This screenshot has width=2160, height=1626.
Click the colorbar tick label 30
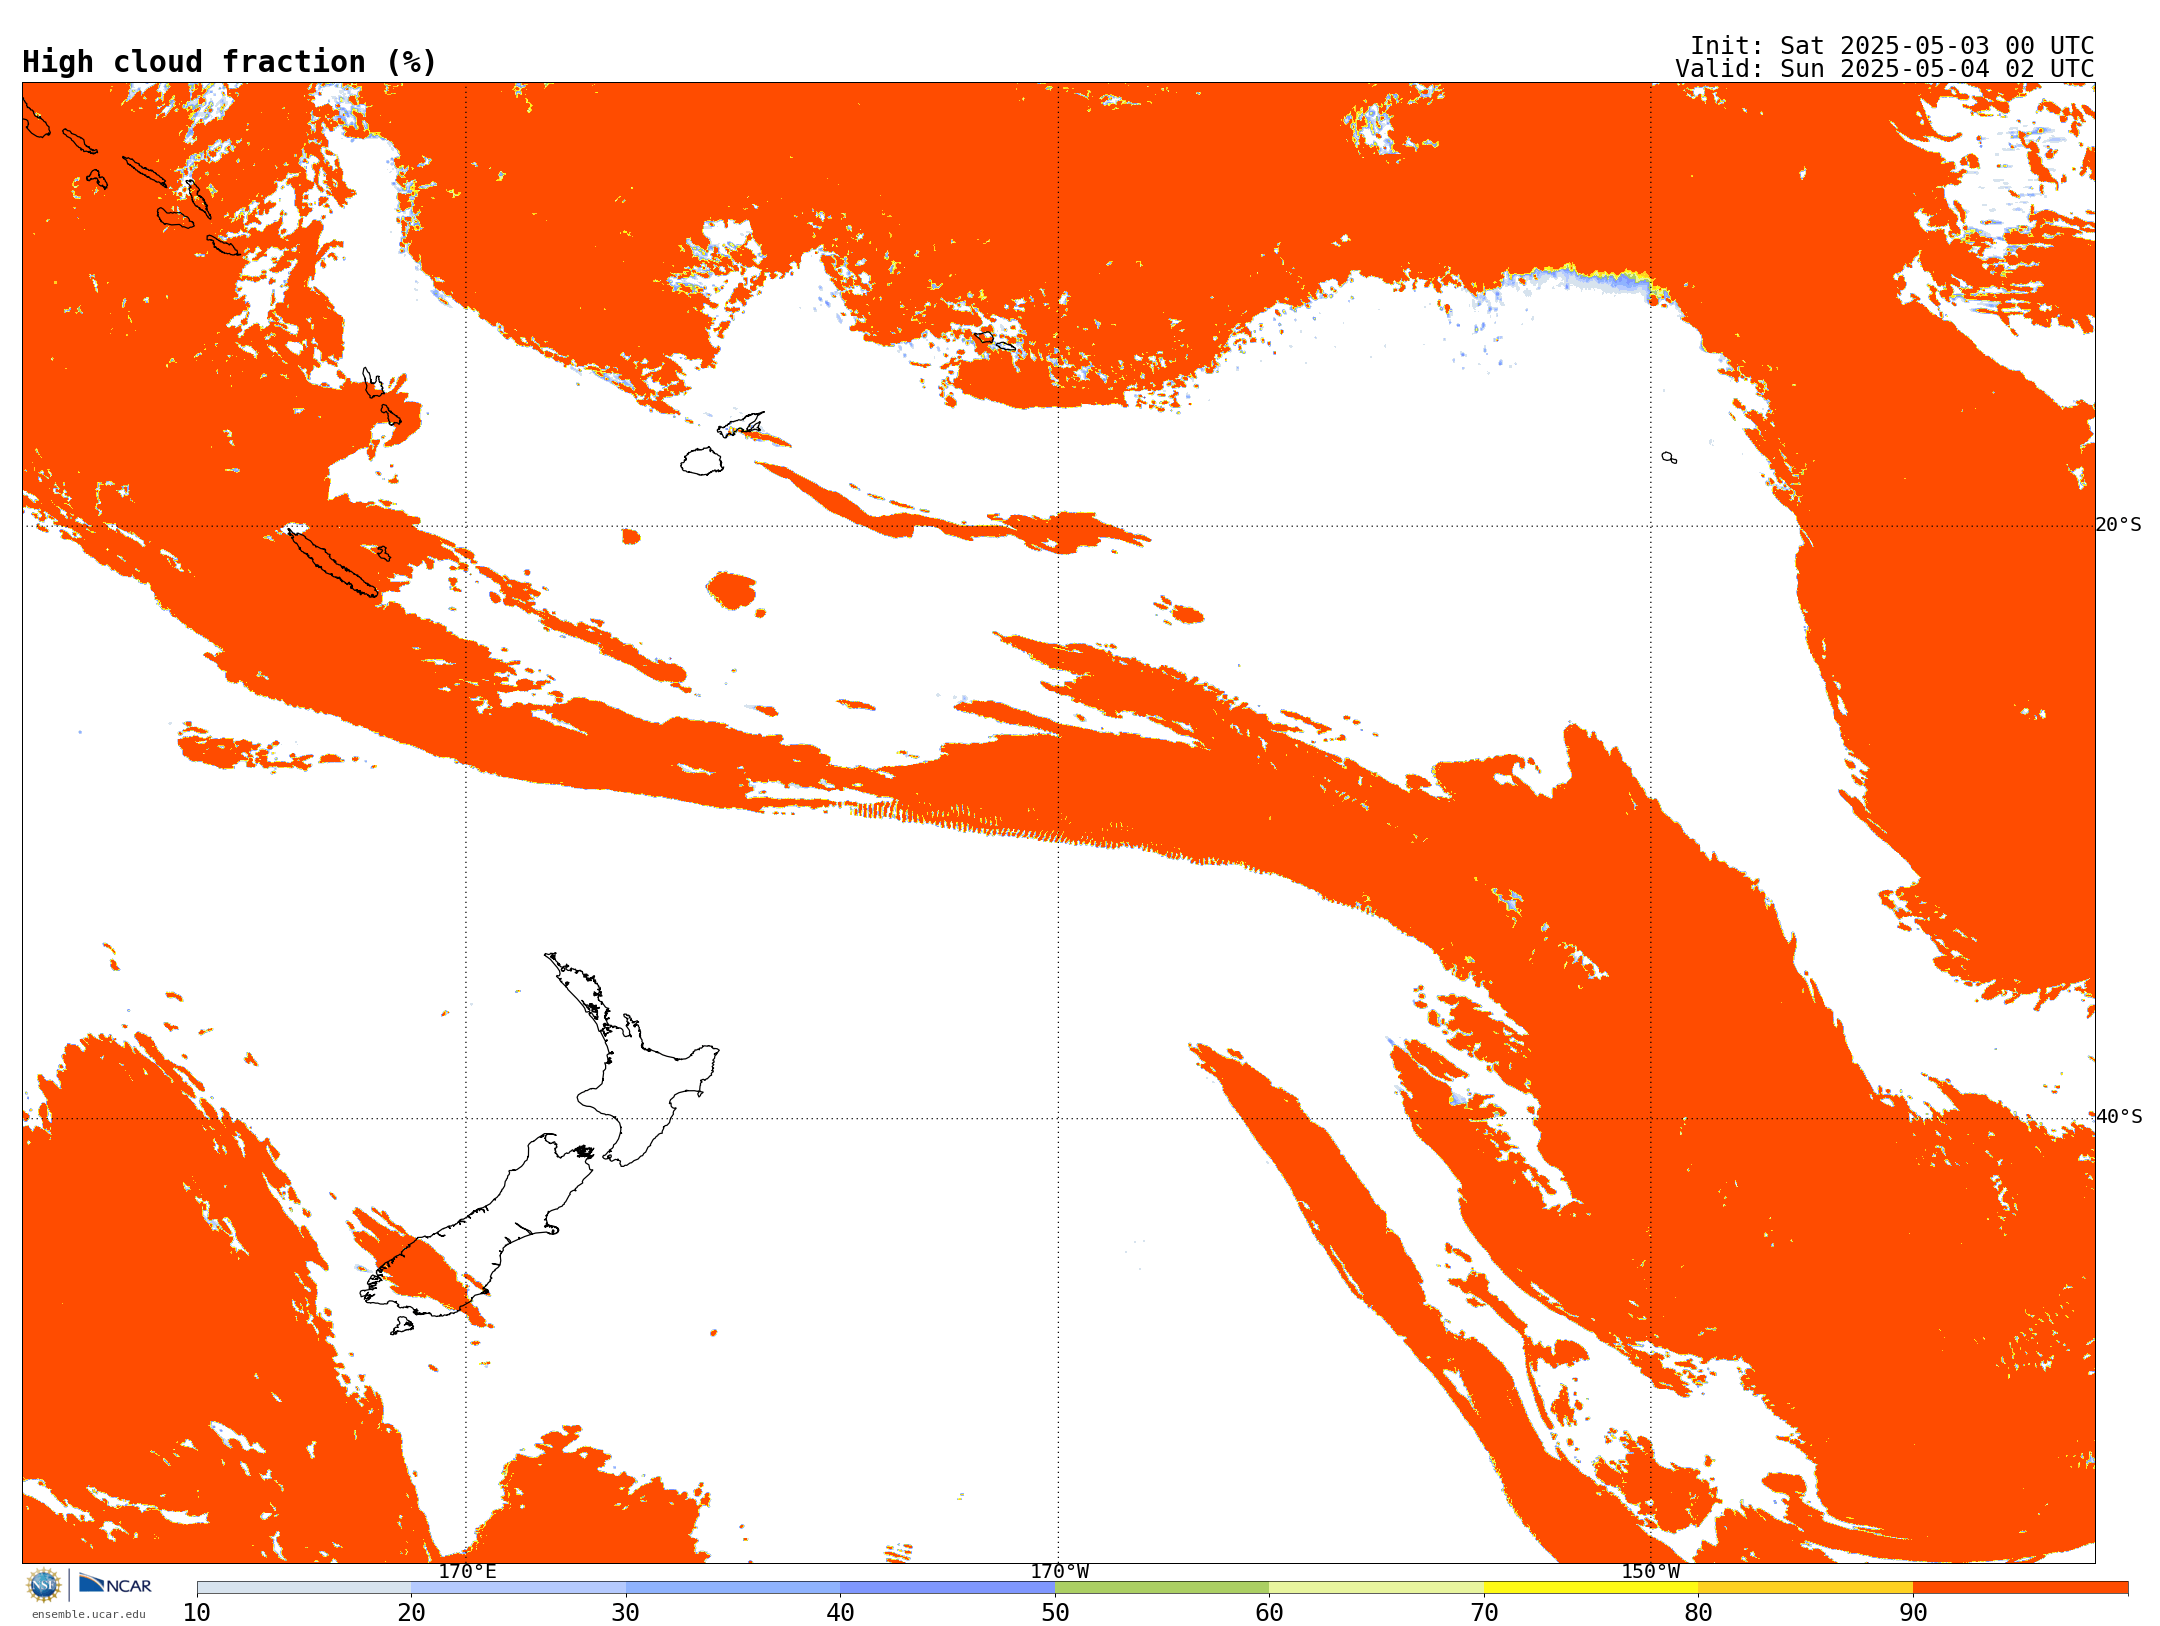[x=626, y=1613]
